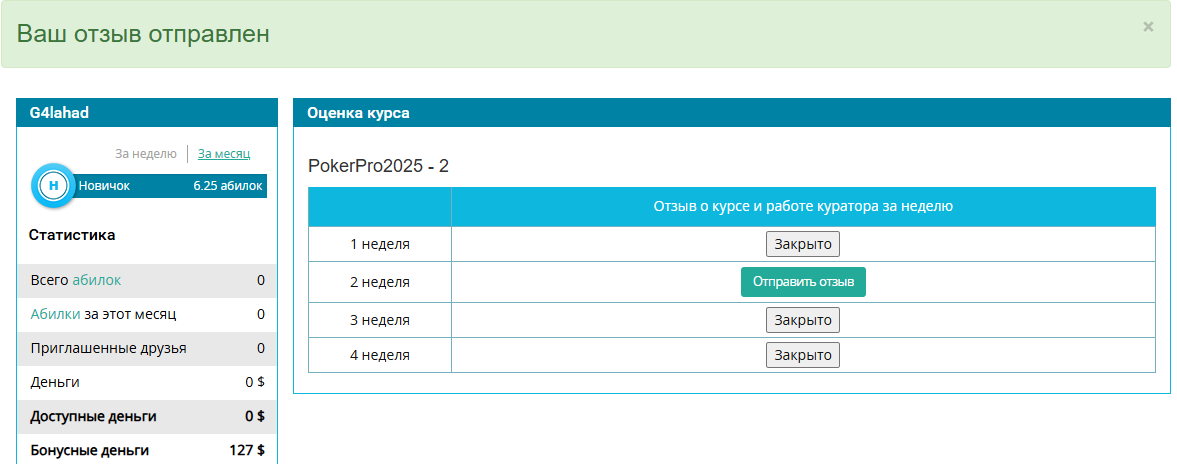The height and width of the screenshot is (464, 1177).
Task: Select the PokerPro2025 - 2 course title
Action: [378, 166]
